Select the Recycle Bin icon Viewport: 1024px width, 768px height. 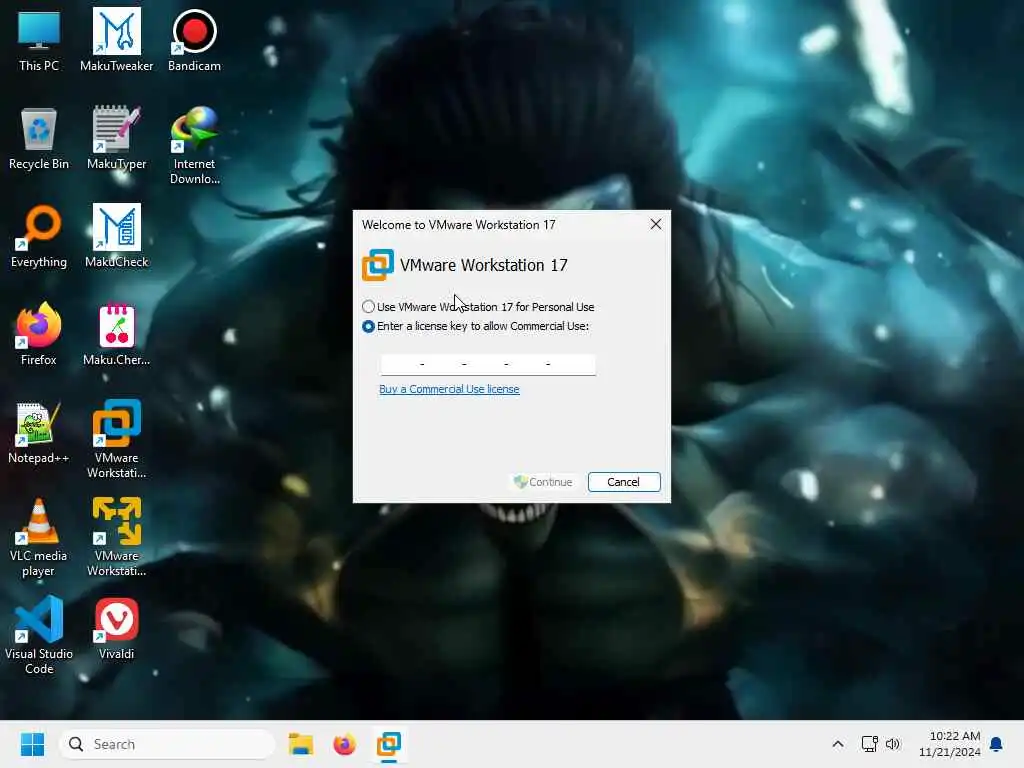coord(39,138)
